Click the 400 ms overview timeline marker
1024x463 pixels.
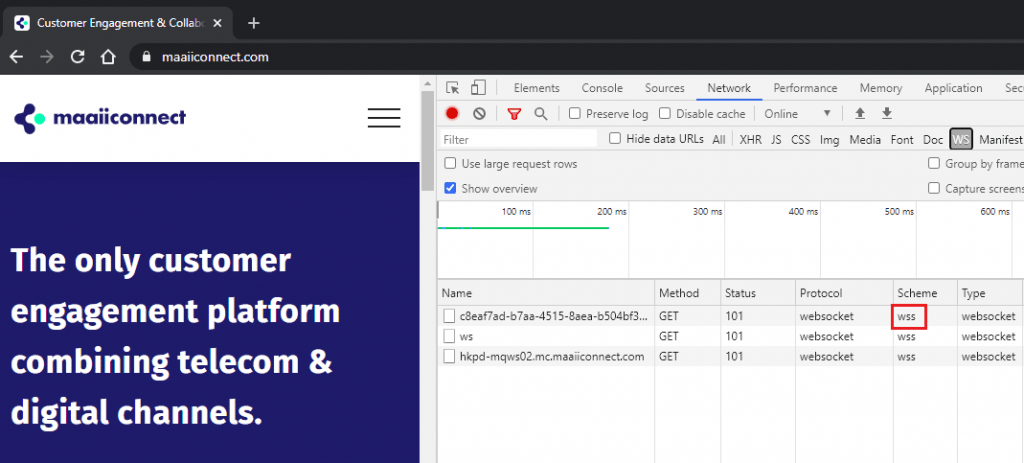click(x=803, y=212)
